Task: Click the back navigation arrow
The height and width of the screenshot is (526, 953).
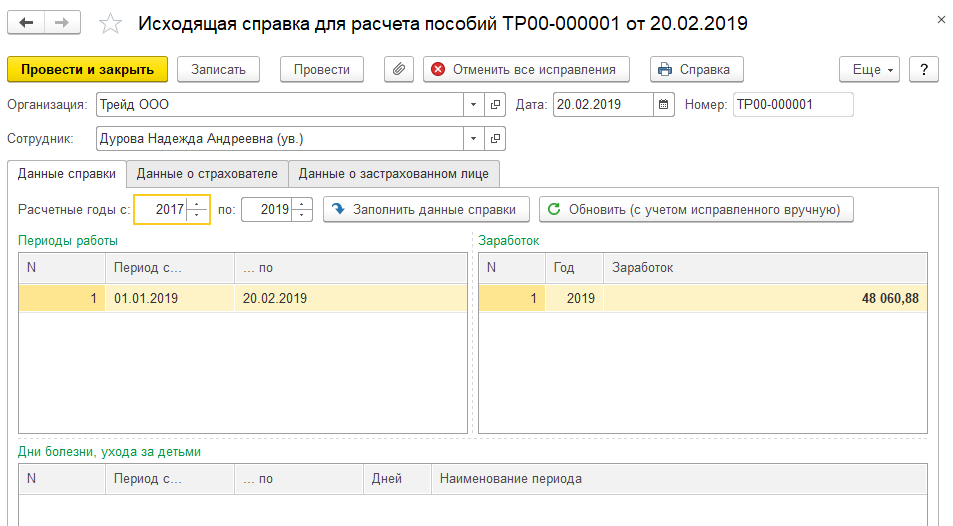Action: (27, 22)
